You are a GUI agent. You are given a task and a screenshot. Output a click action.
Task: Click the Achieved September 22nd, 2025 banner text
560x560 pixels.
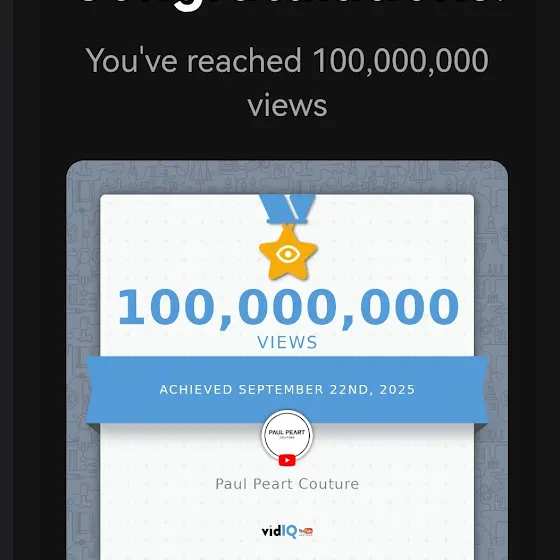(x=287, y=389)
